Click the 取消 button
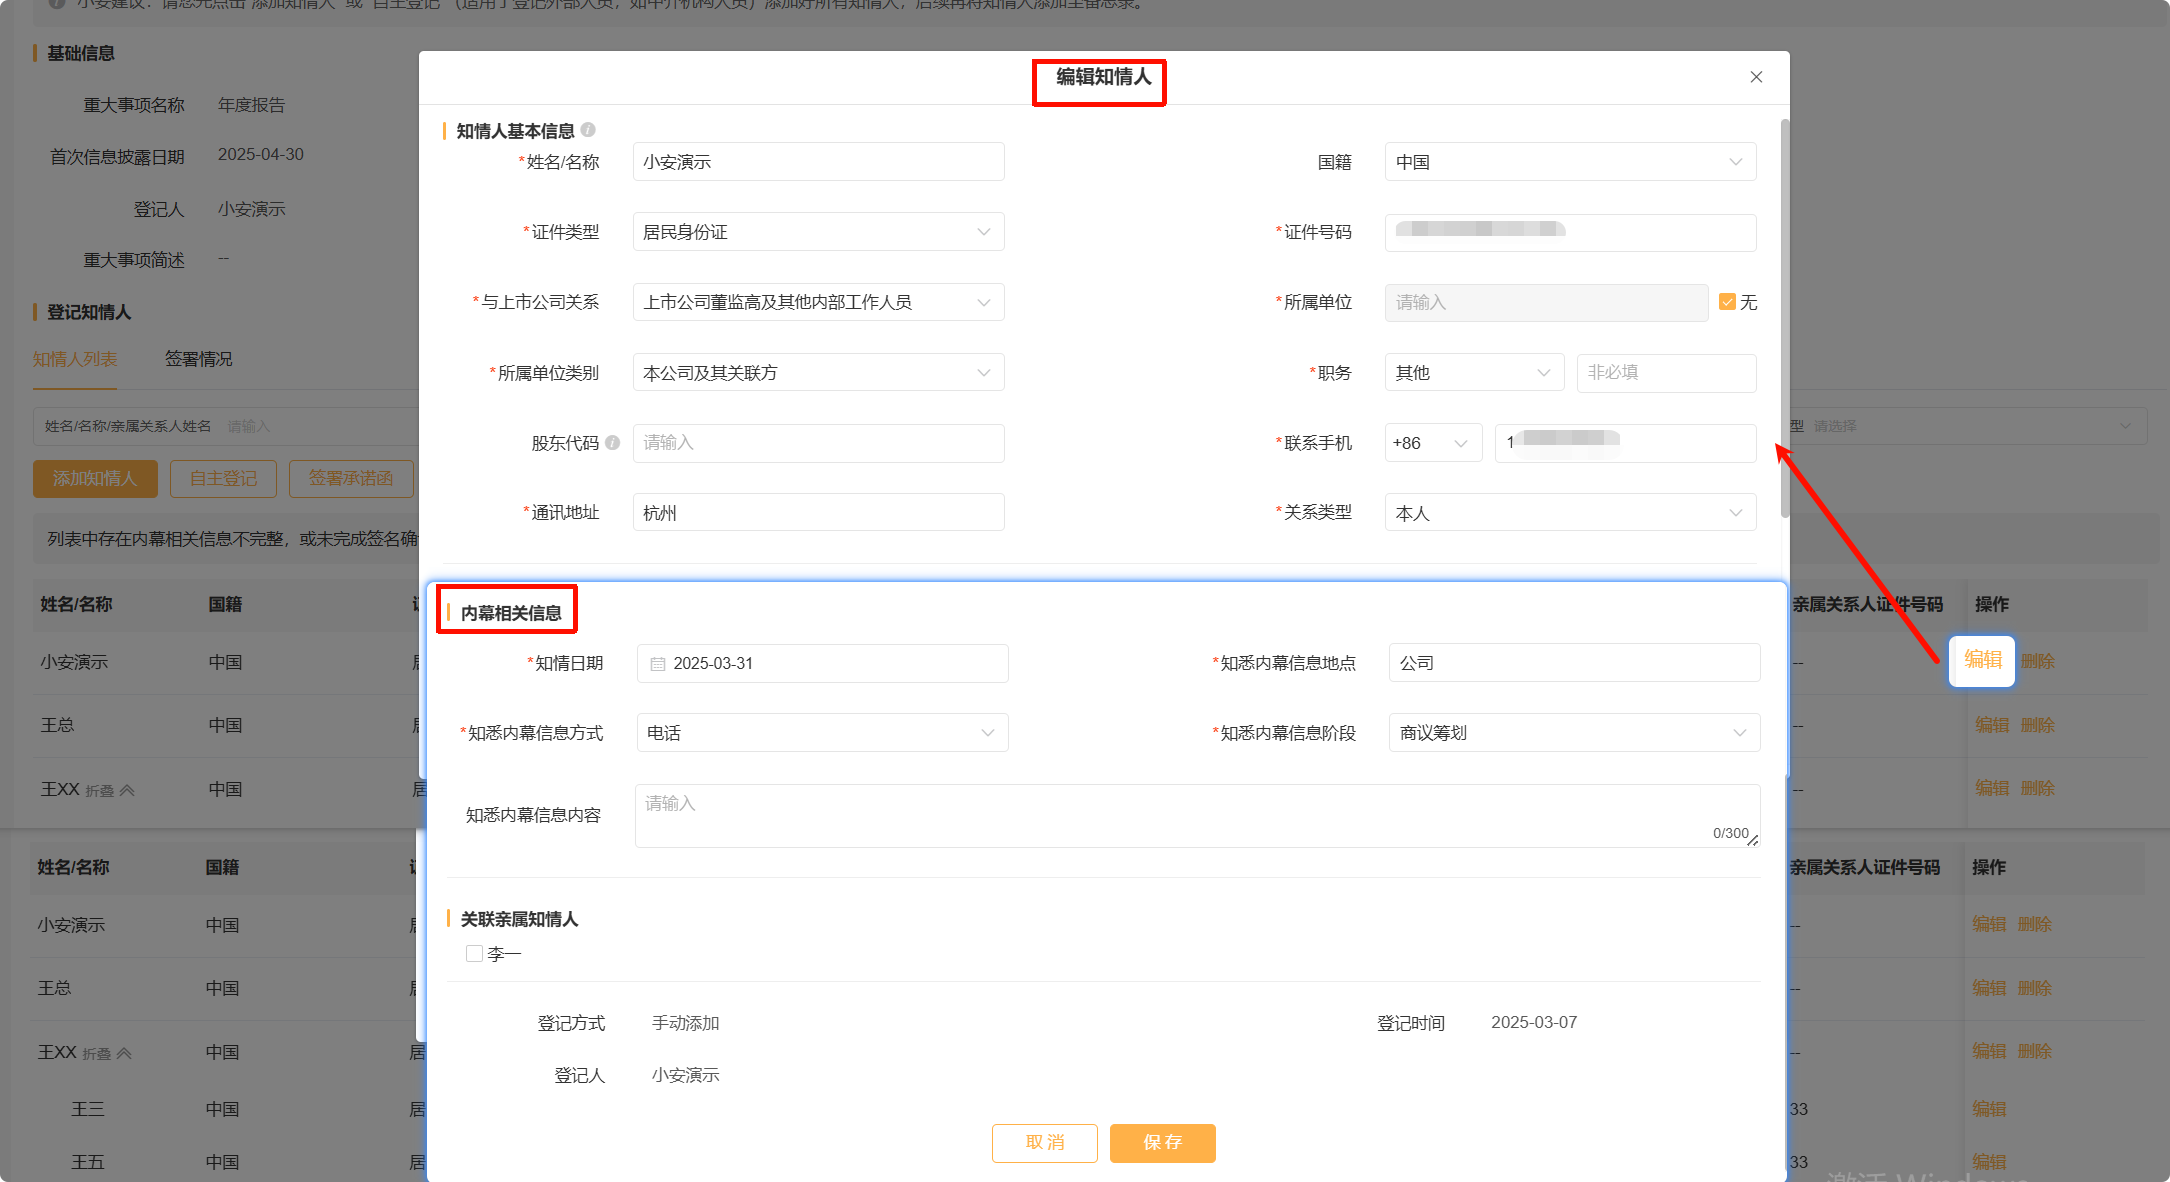 pyautogui.click(x=1044, y=1143)
